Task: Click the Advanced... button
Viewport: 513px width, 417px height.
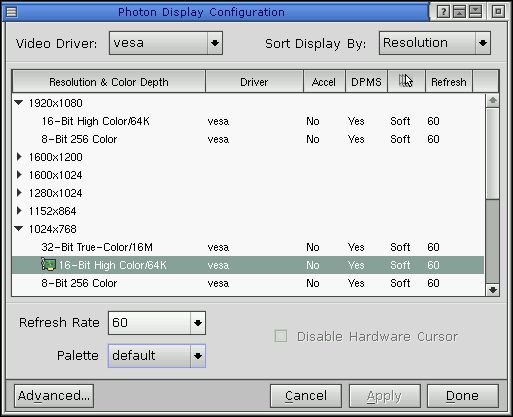Action: (54, 396)
